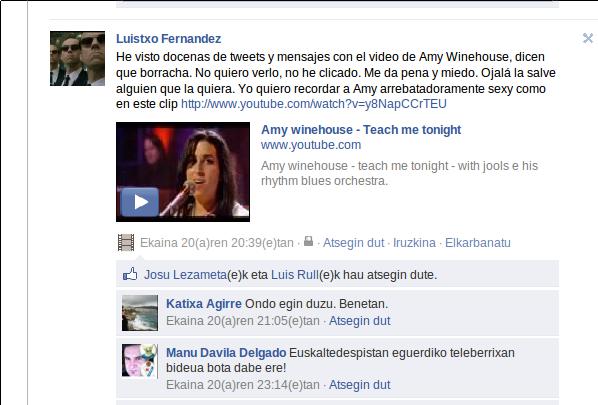598x405 pixels.
Task: Click the lock privacy icon
Action: click(x=308, y=241)
